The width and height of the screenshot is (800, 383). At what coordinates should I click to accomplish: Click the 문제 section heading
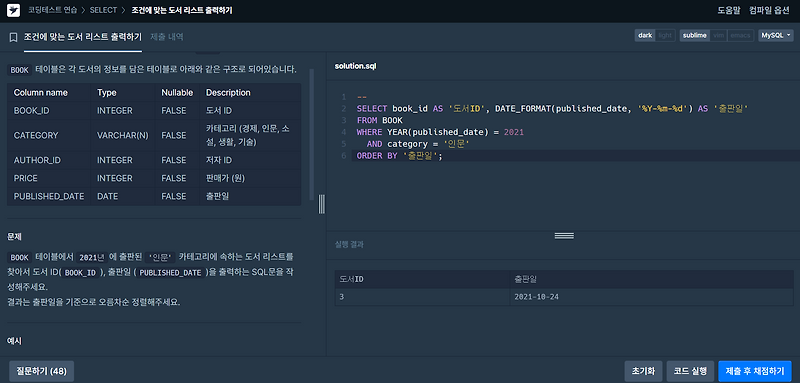pos(14,237)
